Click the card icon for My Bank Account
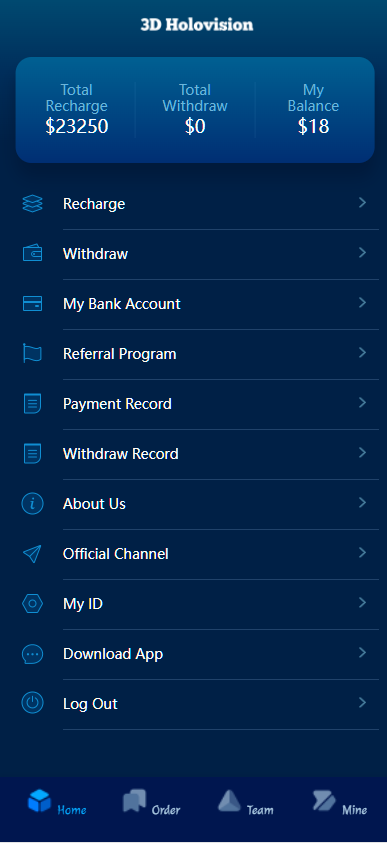Viewport: 387px width, 843px height. point(32,303)
